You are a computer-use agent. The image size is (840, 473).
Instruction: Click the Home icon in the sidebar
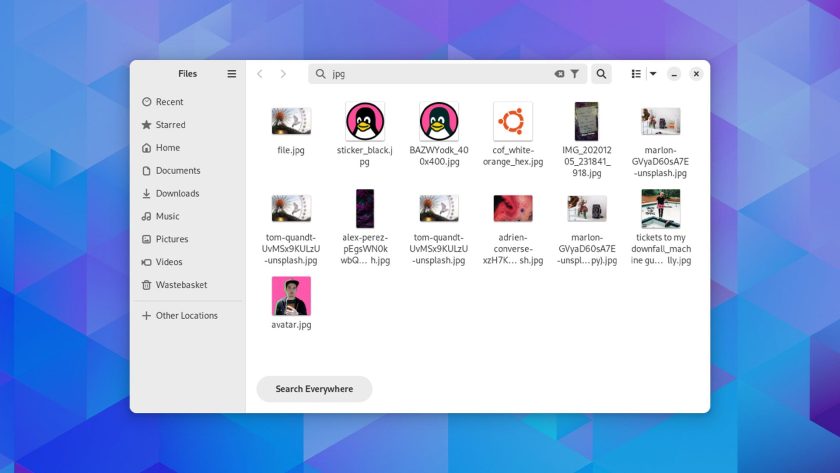(x=147, y=148)
